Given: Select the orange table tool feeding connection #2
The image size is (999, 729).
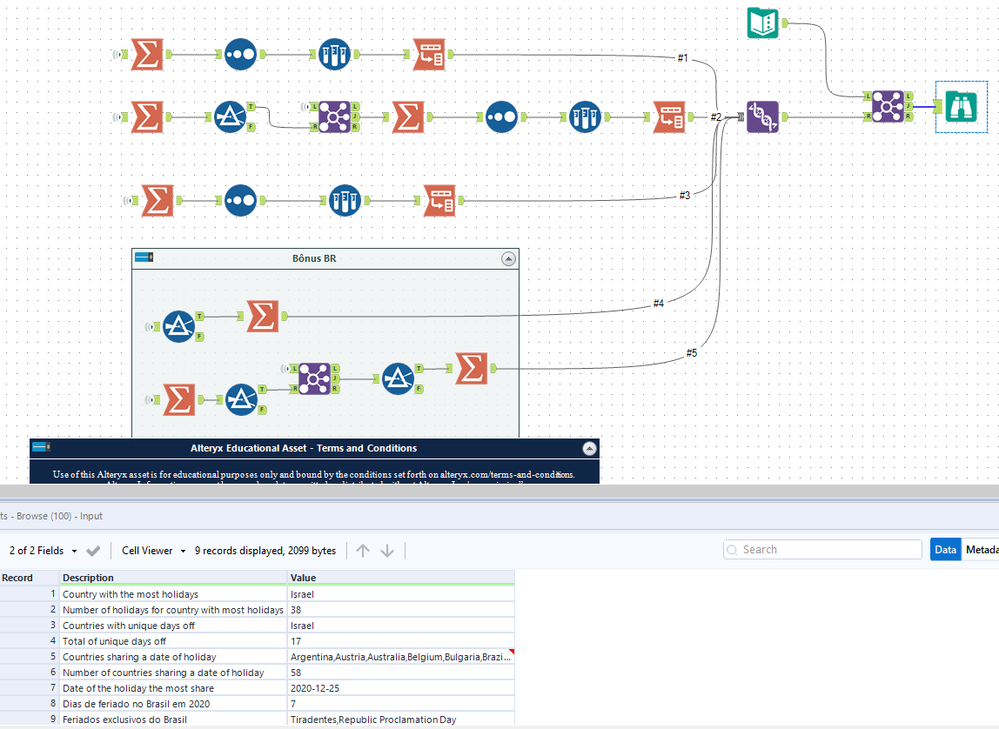Looking at the screenshot, I should [x=669, y=117].
